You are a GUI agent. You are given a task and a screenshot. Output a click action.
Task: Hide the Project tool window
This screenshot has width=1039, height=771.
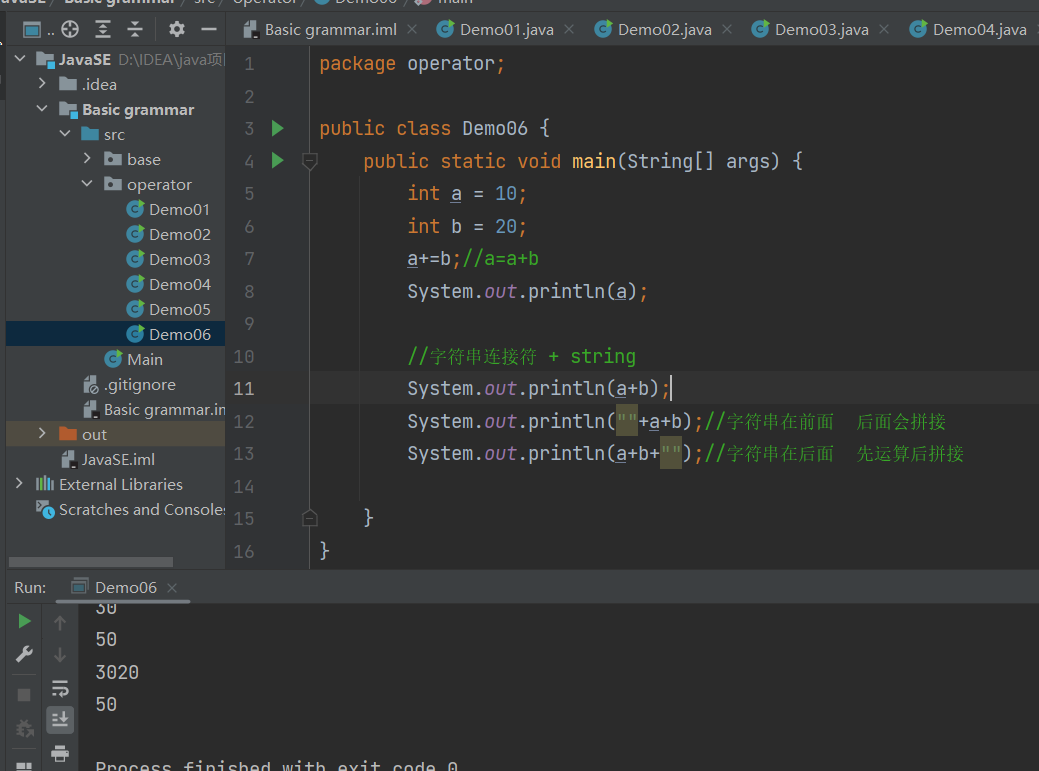click(x=208, y=29)
